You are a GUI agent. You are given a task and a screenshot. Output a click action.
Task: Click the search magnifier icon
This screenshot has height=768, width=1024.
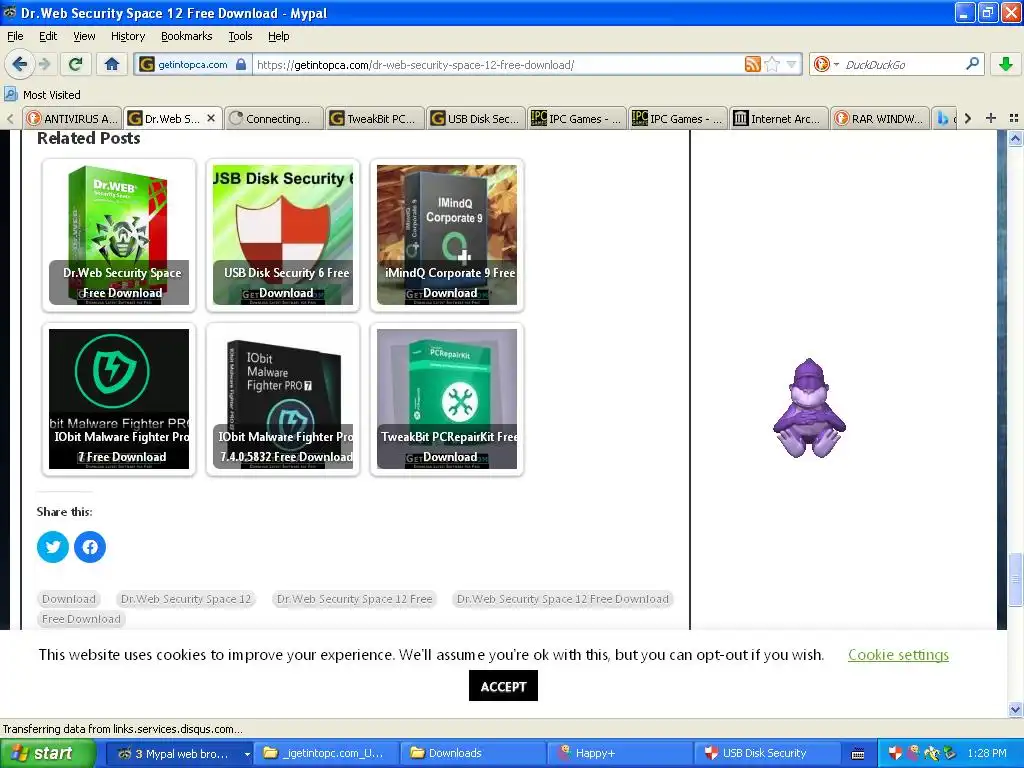[x=972, y=64]
